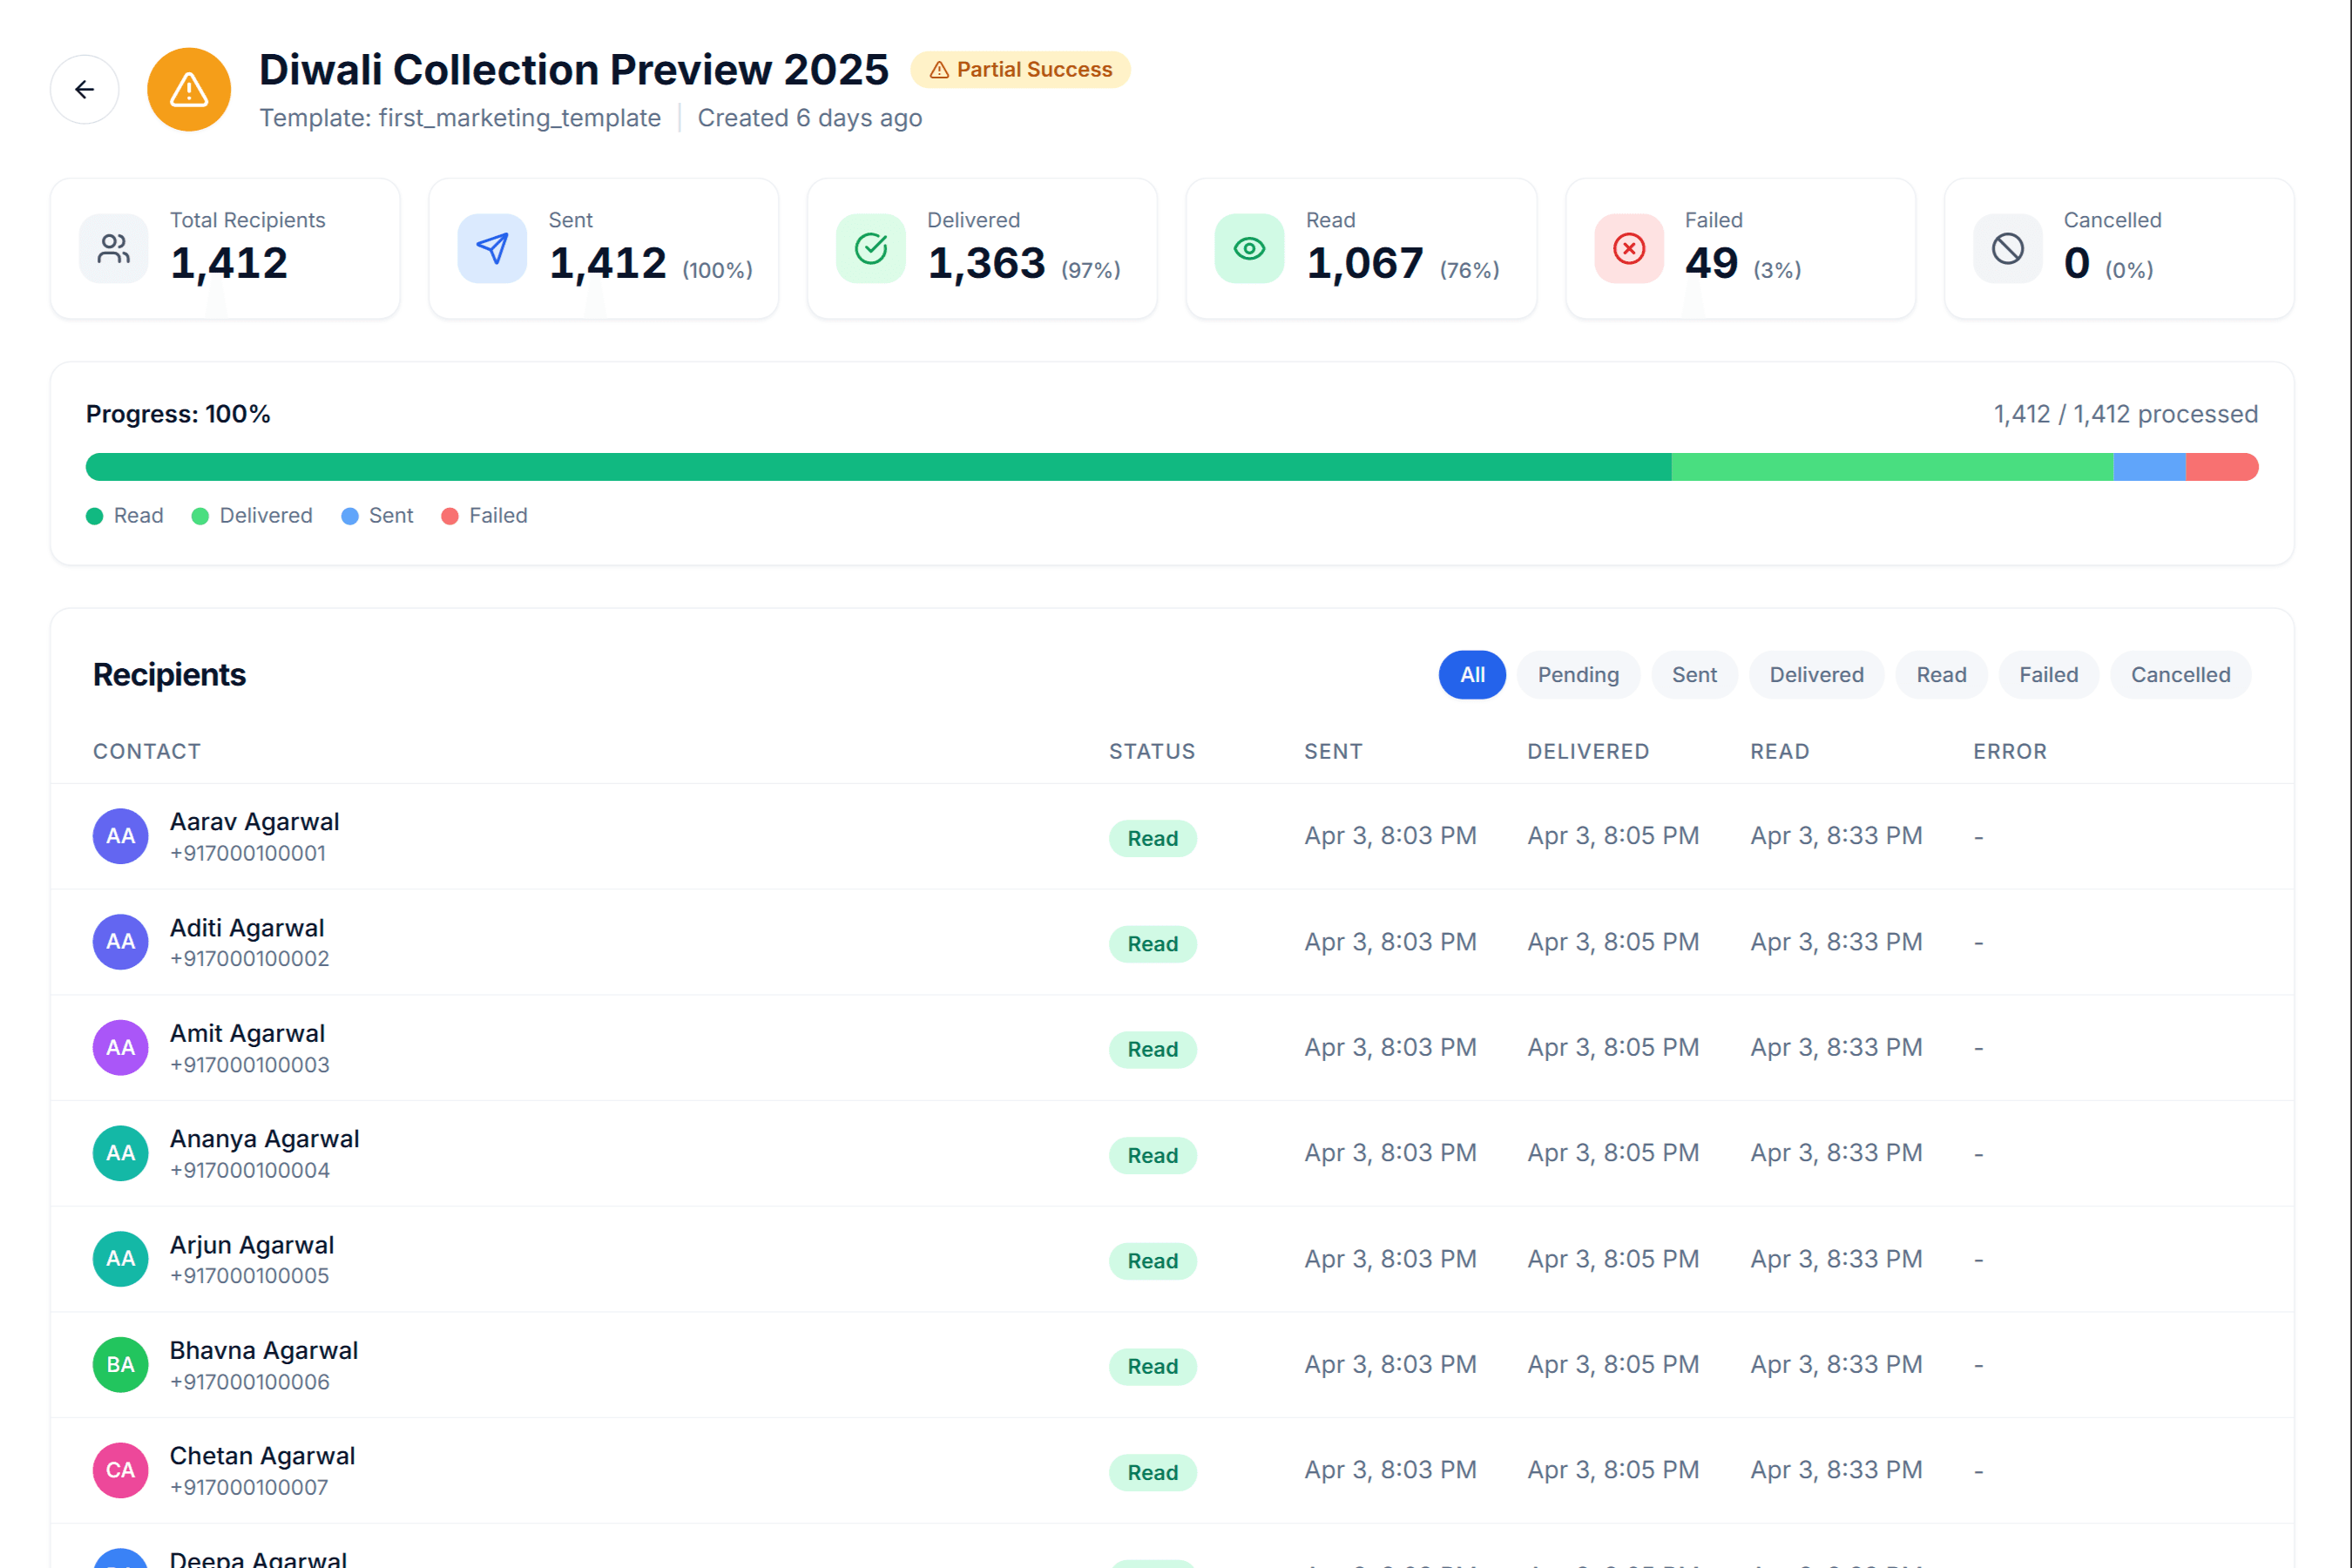Click Arjun Agarwal's AA avatar
Screen dimensions: 2352x1568
pyautogui.click(x=121, y=1259)
